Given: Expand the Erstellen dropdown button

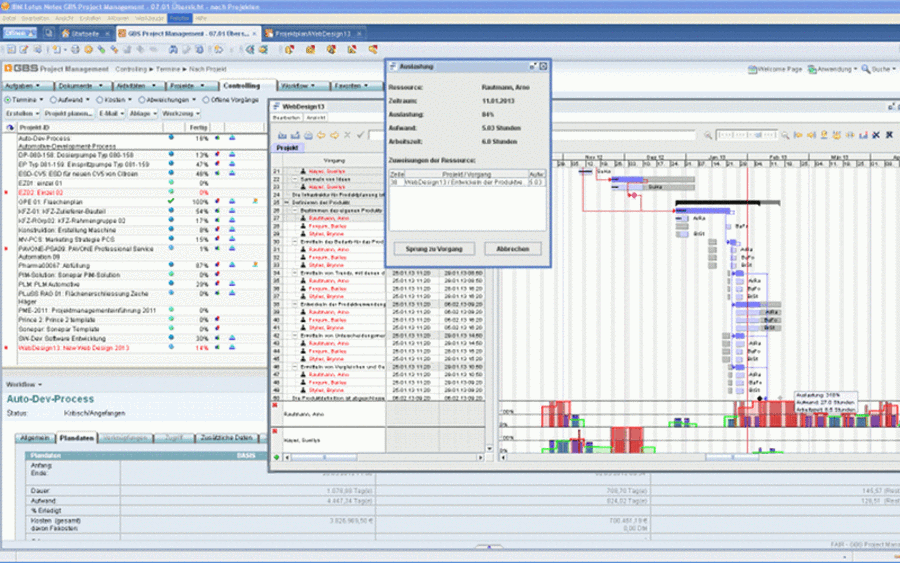Looking at the screenshot, I should click(x=23, y=114).
